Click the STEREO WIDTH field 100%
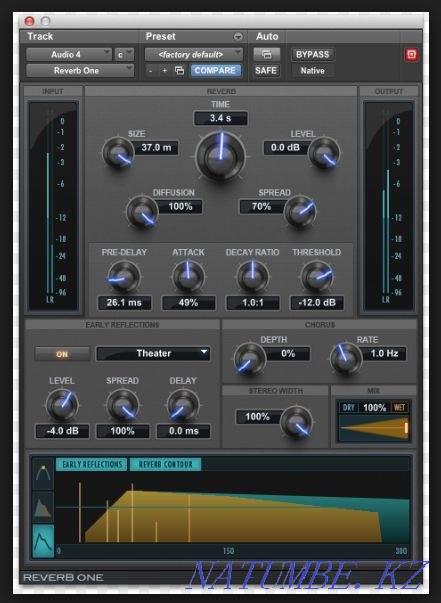 pos(258,417)
